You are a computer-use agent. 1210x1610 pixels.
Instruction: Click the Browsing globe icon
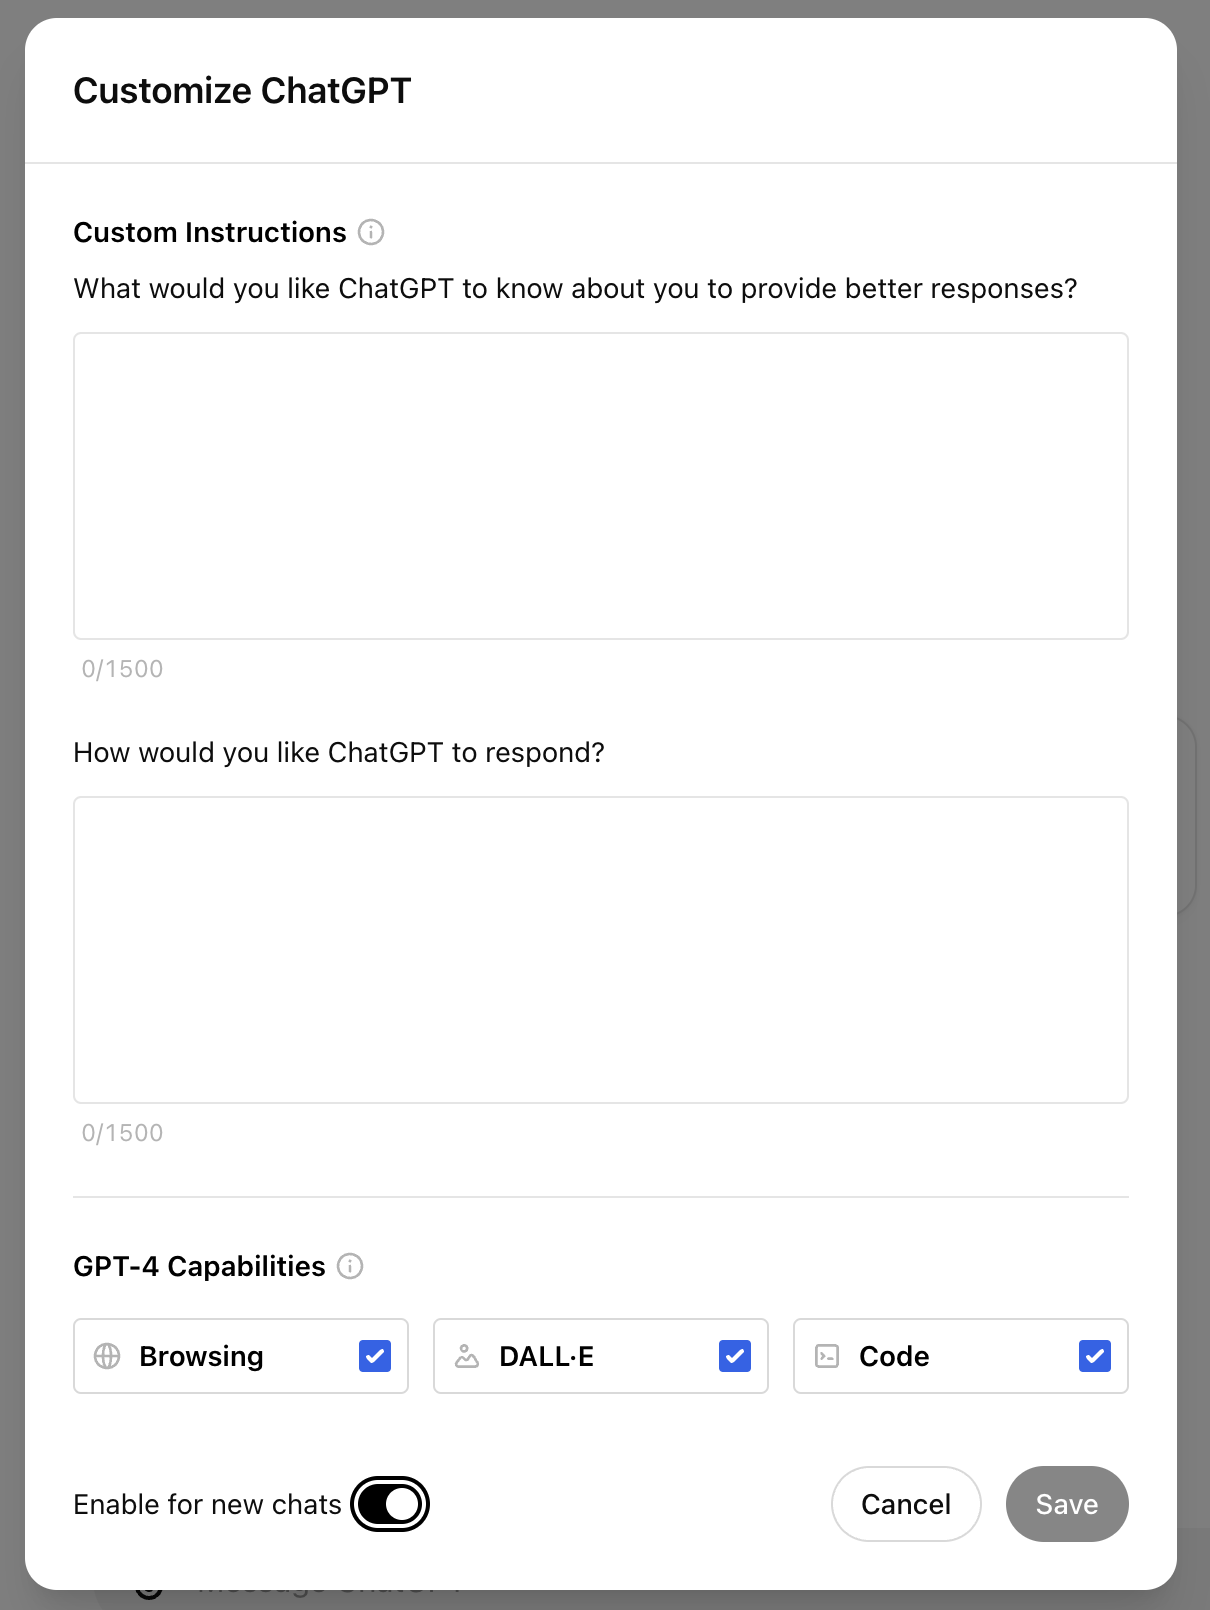click(107, 1356)
